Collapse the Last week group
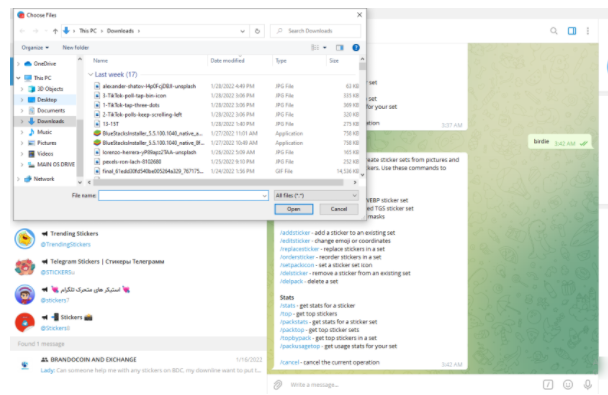This screenshot has height=395, width=608. point(91,74)
